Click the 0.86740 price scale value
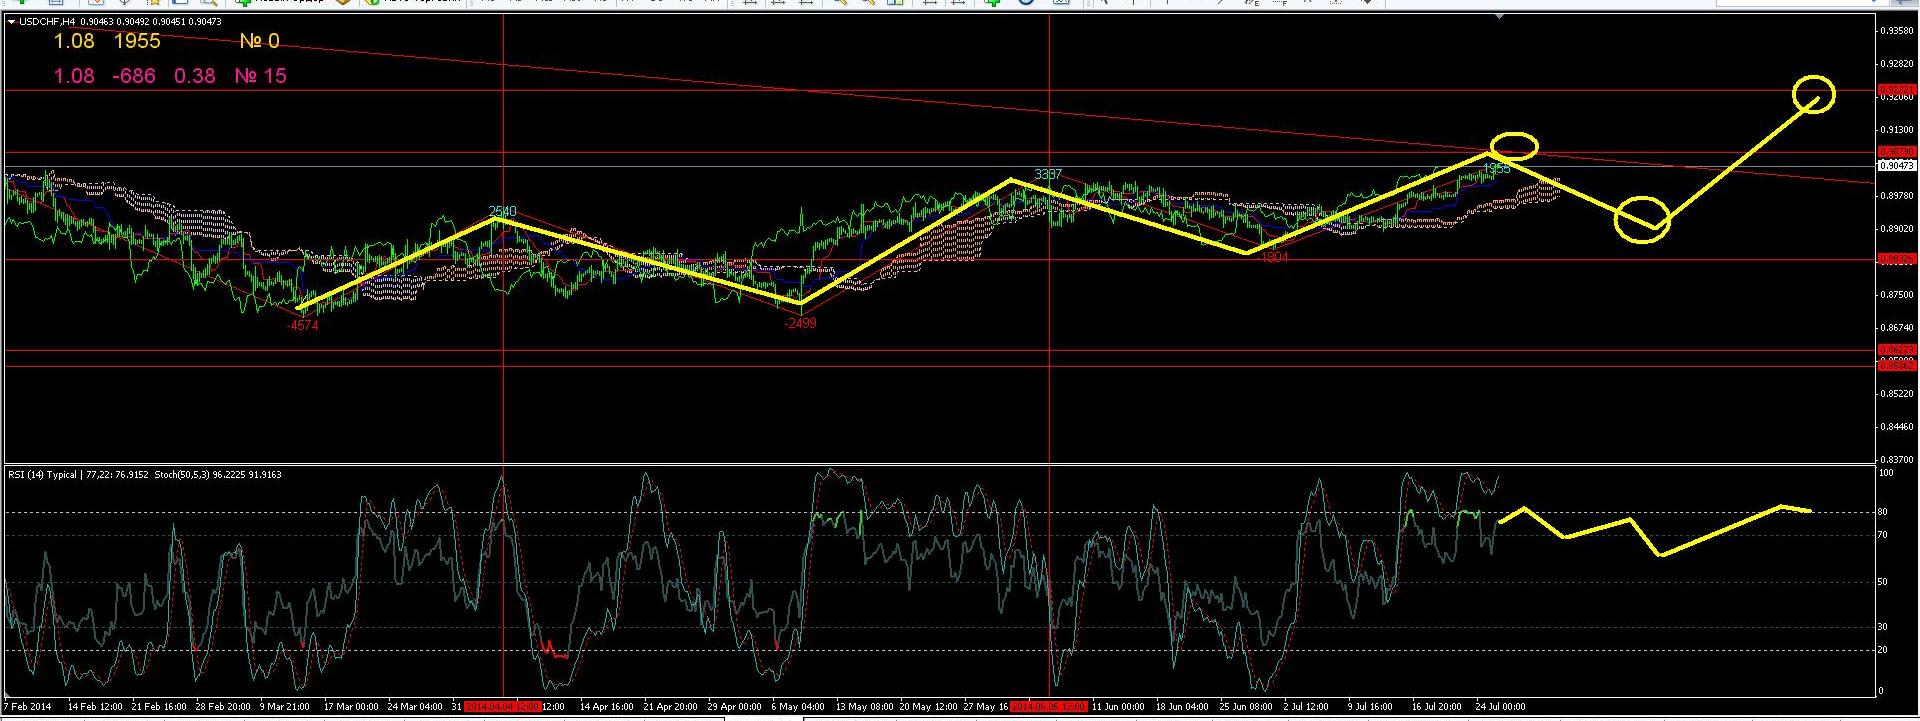The width and height of the screenshot is (1920, 721). click(1897, 328)
